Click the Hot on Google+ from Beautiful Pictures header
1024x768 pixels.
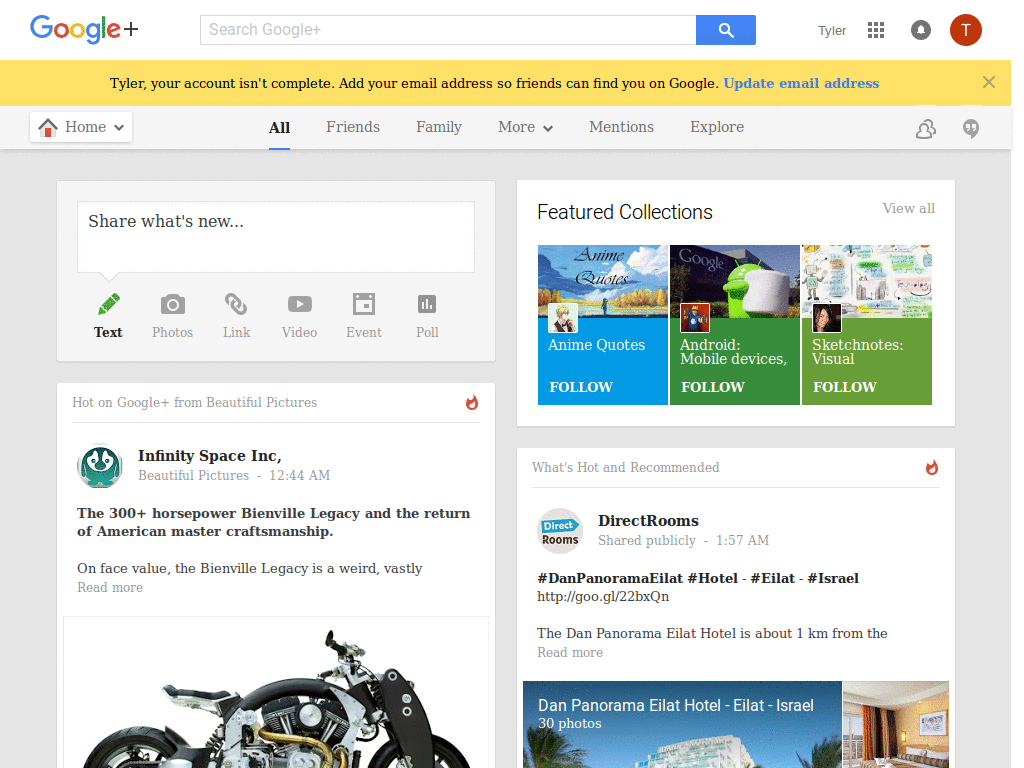point(194,402)
